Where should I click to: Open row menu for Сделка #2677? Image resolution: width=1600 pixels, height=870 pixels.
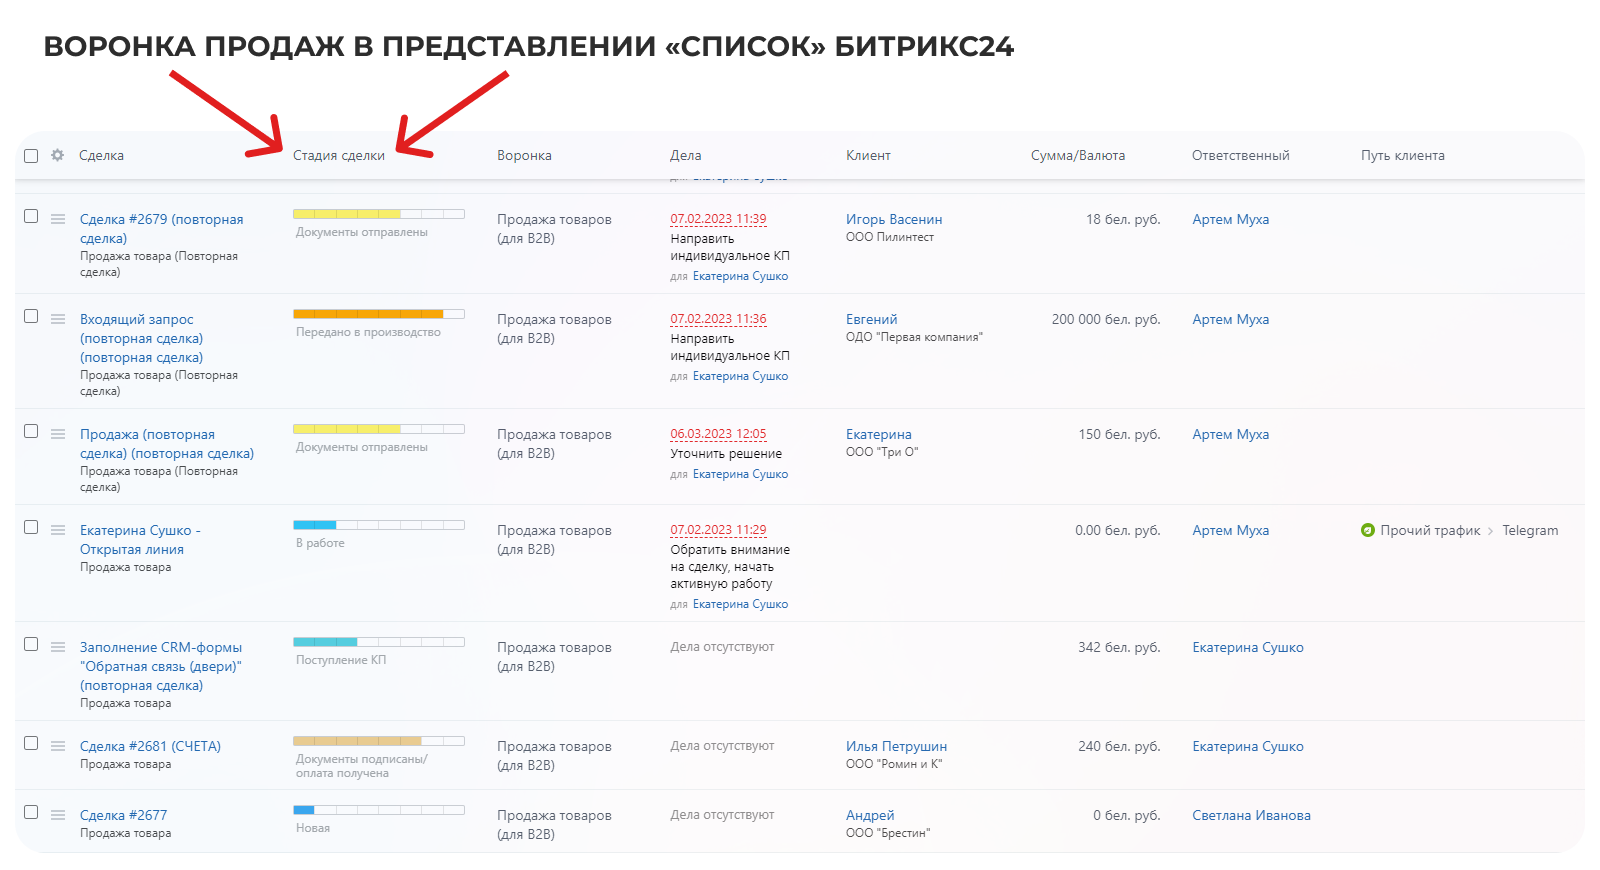(58, 815)
